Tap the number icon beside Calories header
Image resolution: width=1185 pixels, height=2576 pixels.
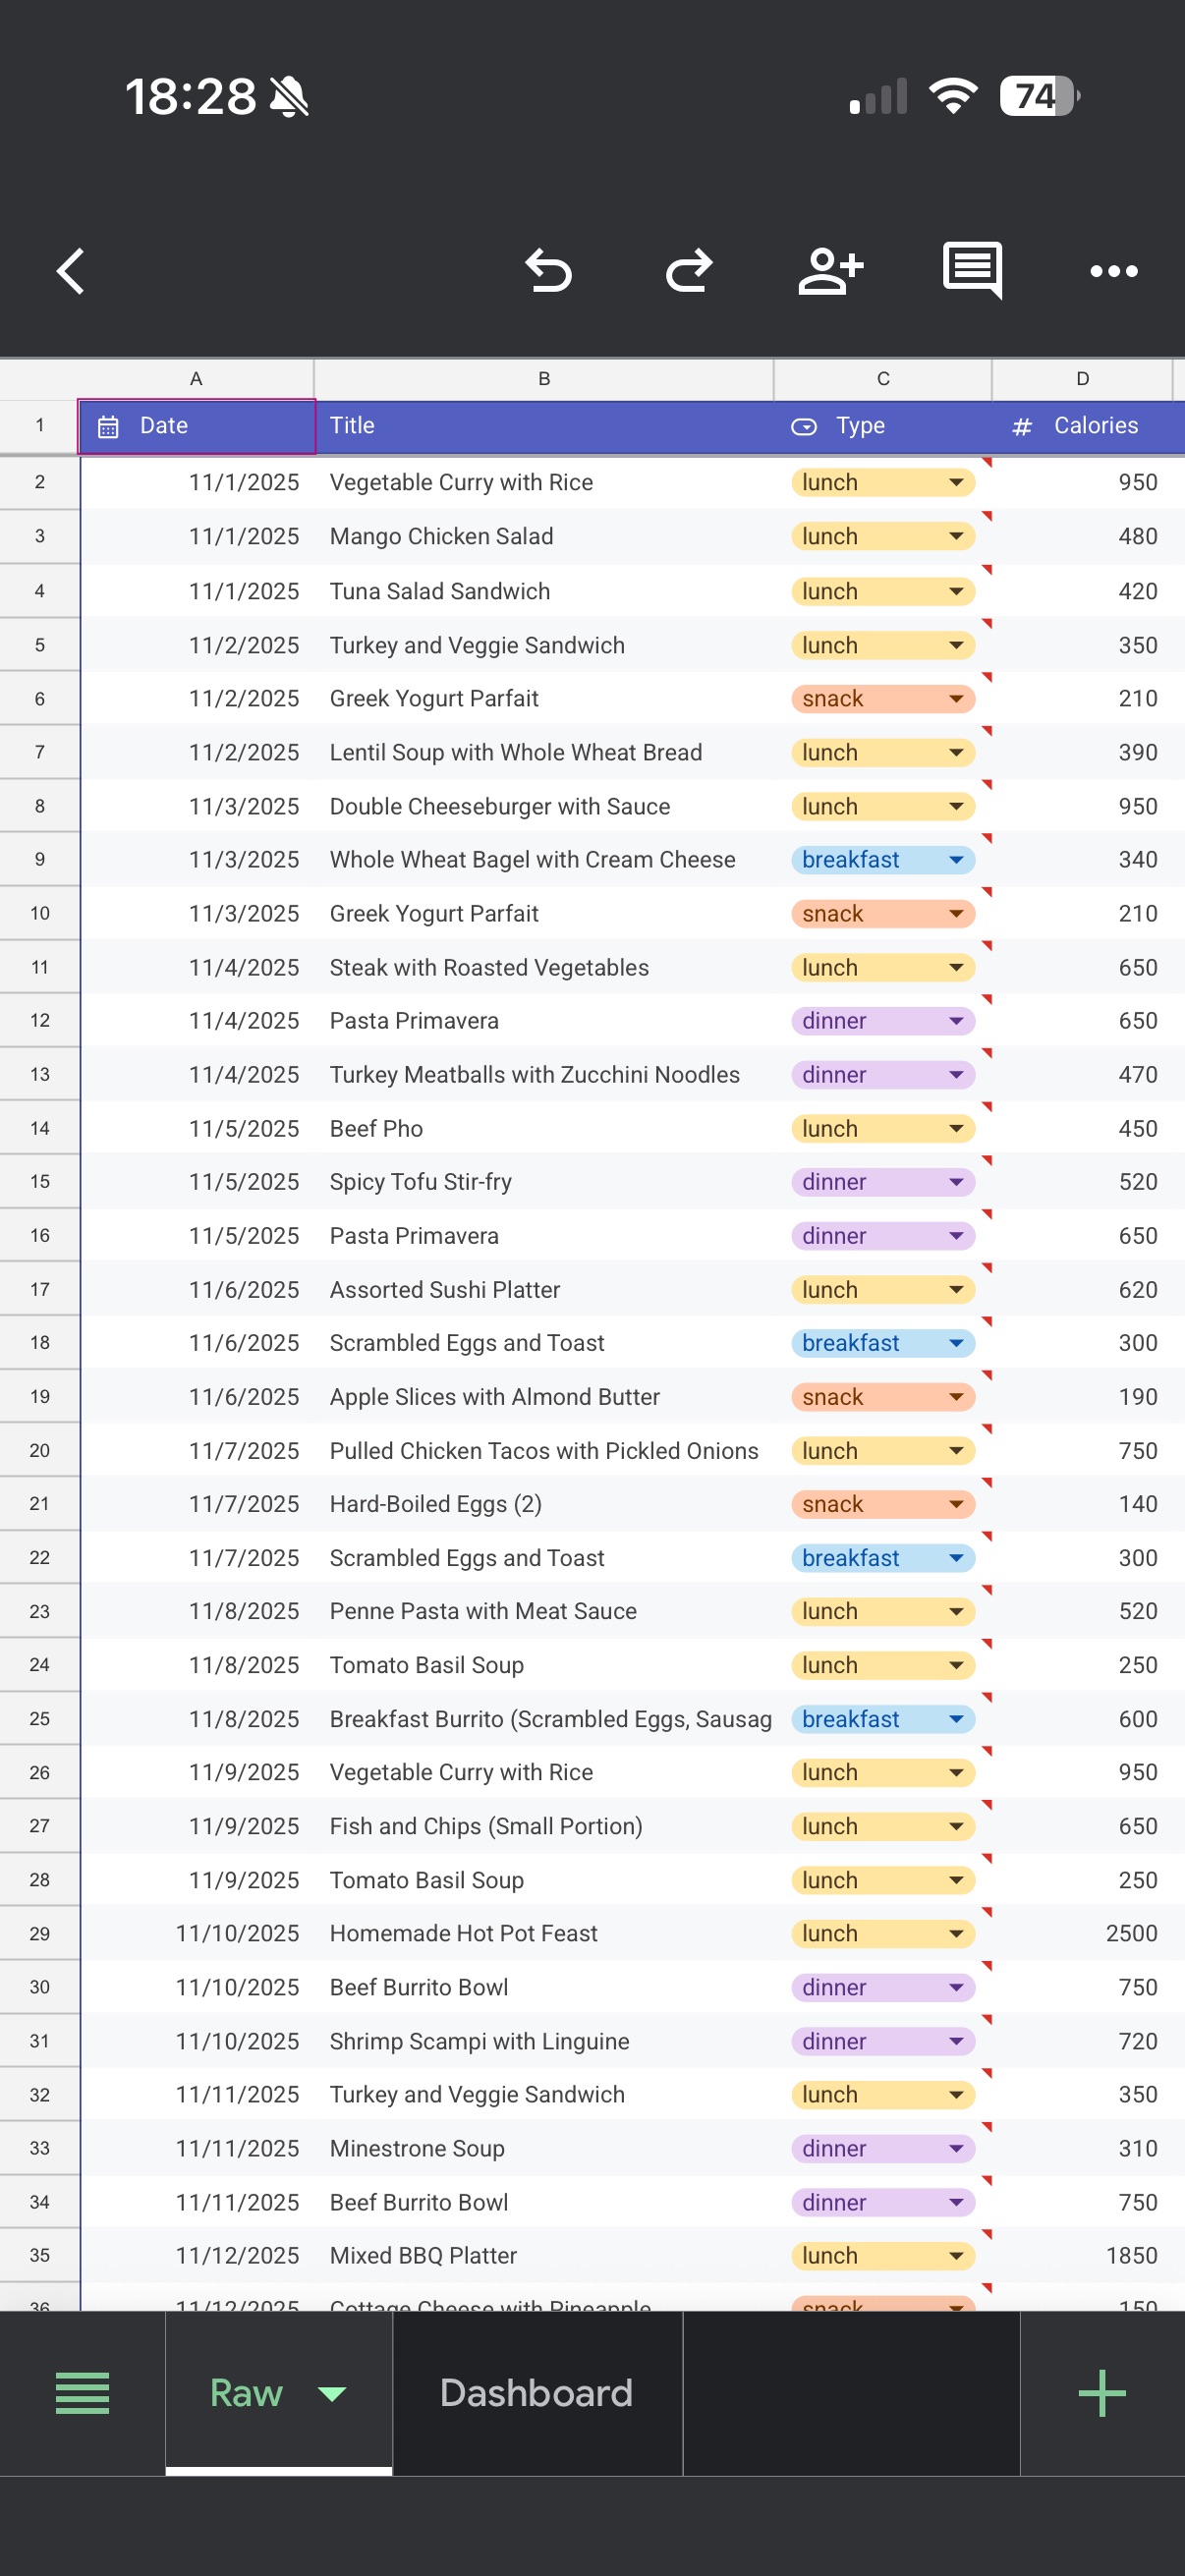[x=1021, y=425]
